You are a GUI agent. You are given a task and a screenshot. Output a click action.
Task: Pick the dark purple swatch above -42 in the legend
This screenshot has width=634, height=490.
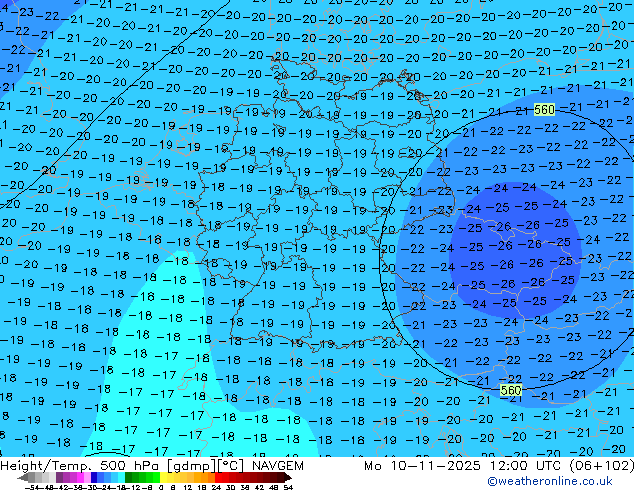59,477
